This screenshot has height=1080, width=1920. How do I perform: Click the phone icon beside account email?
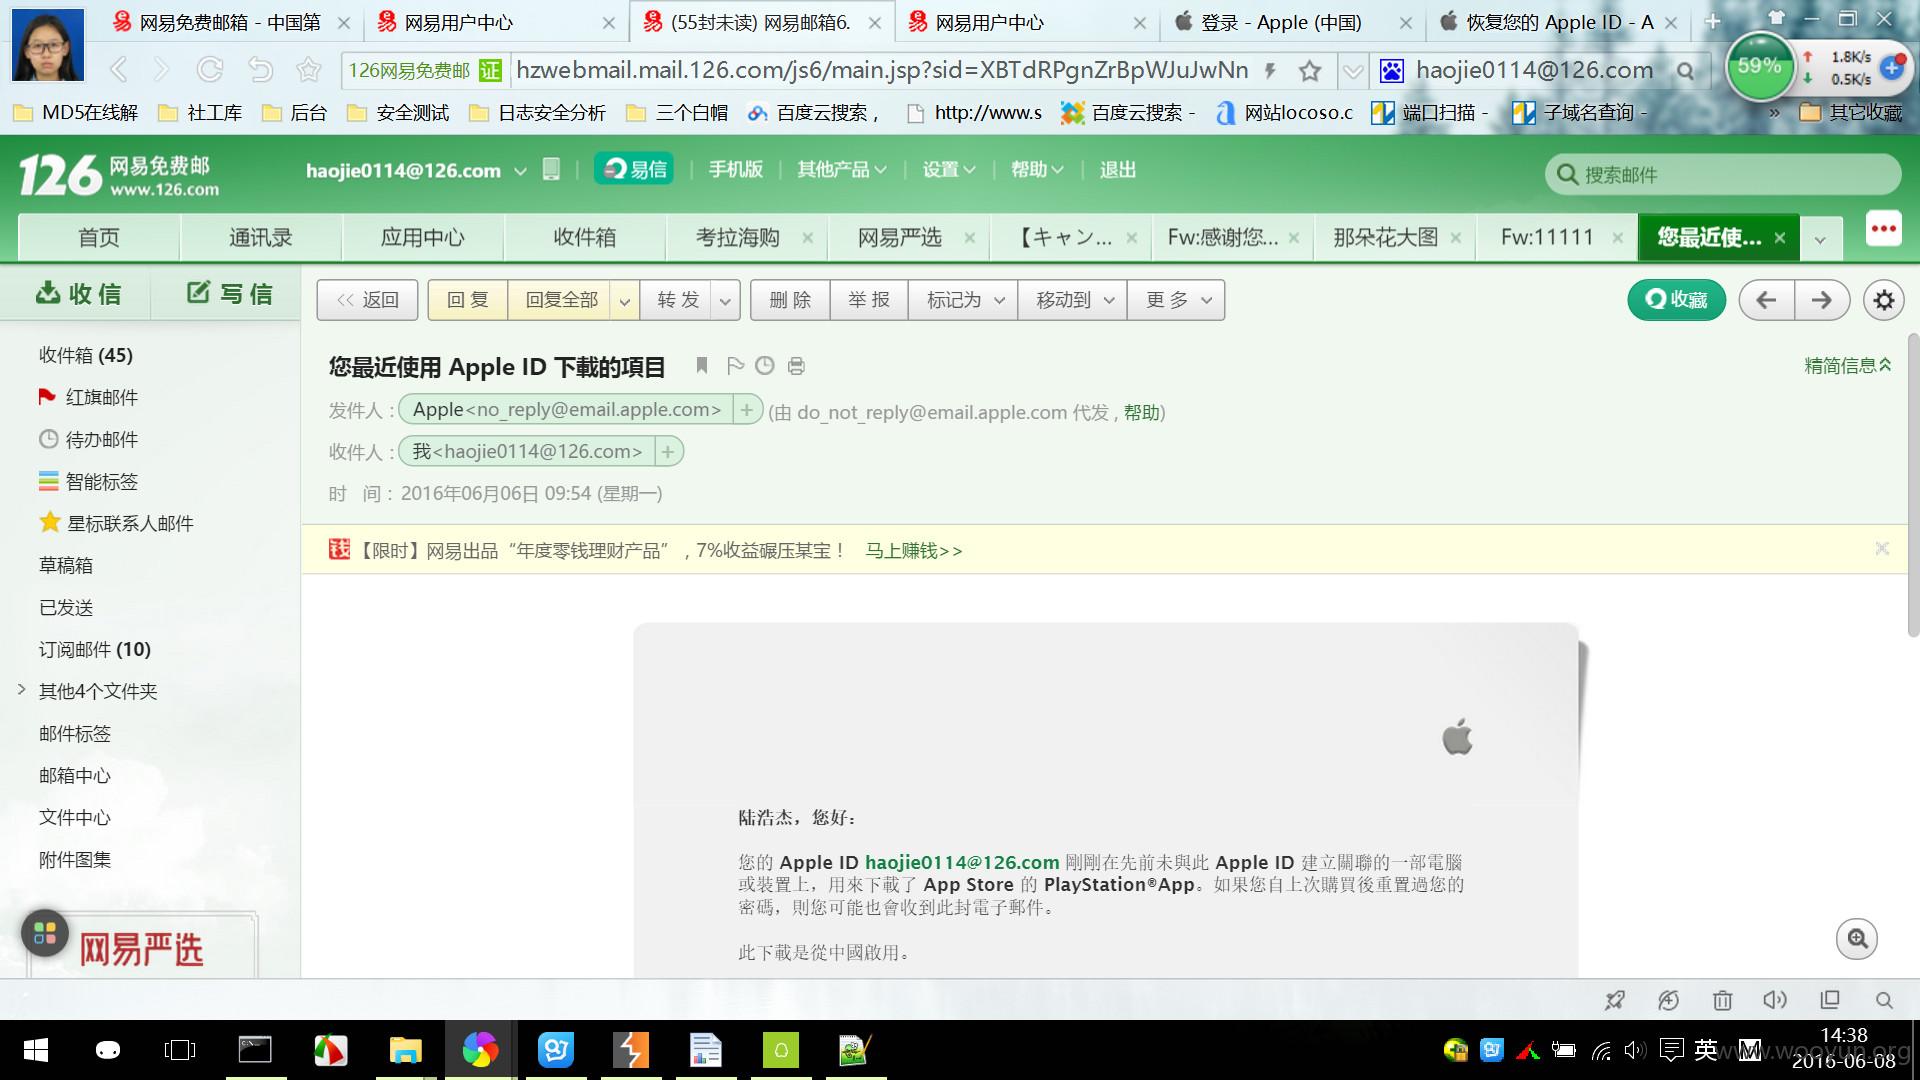551,169
